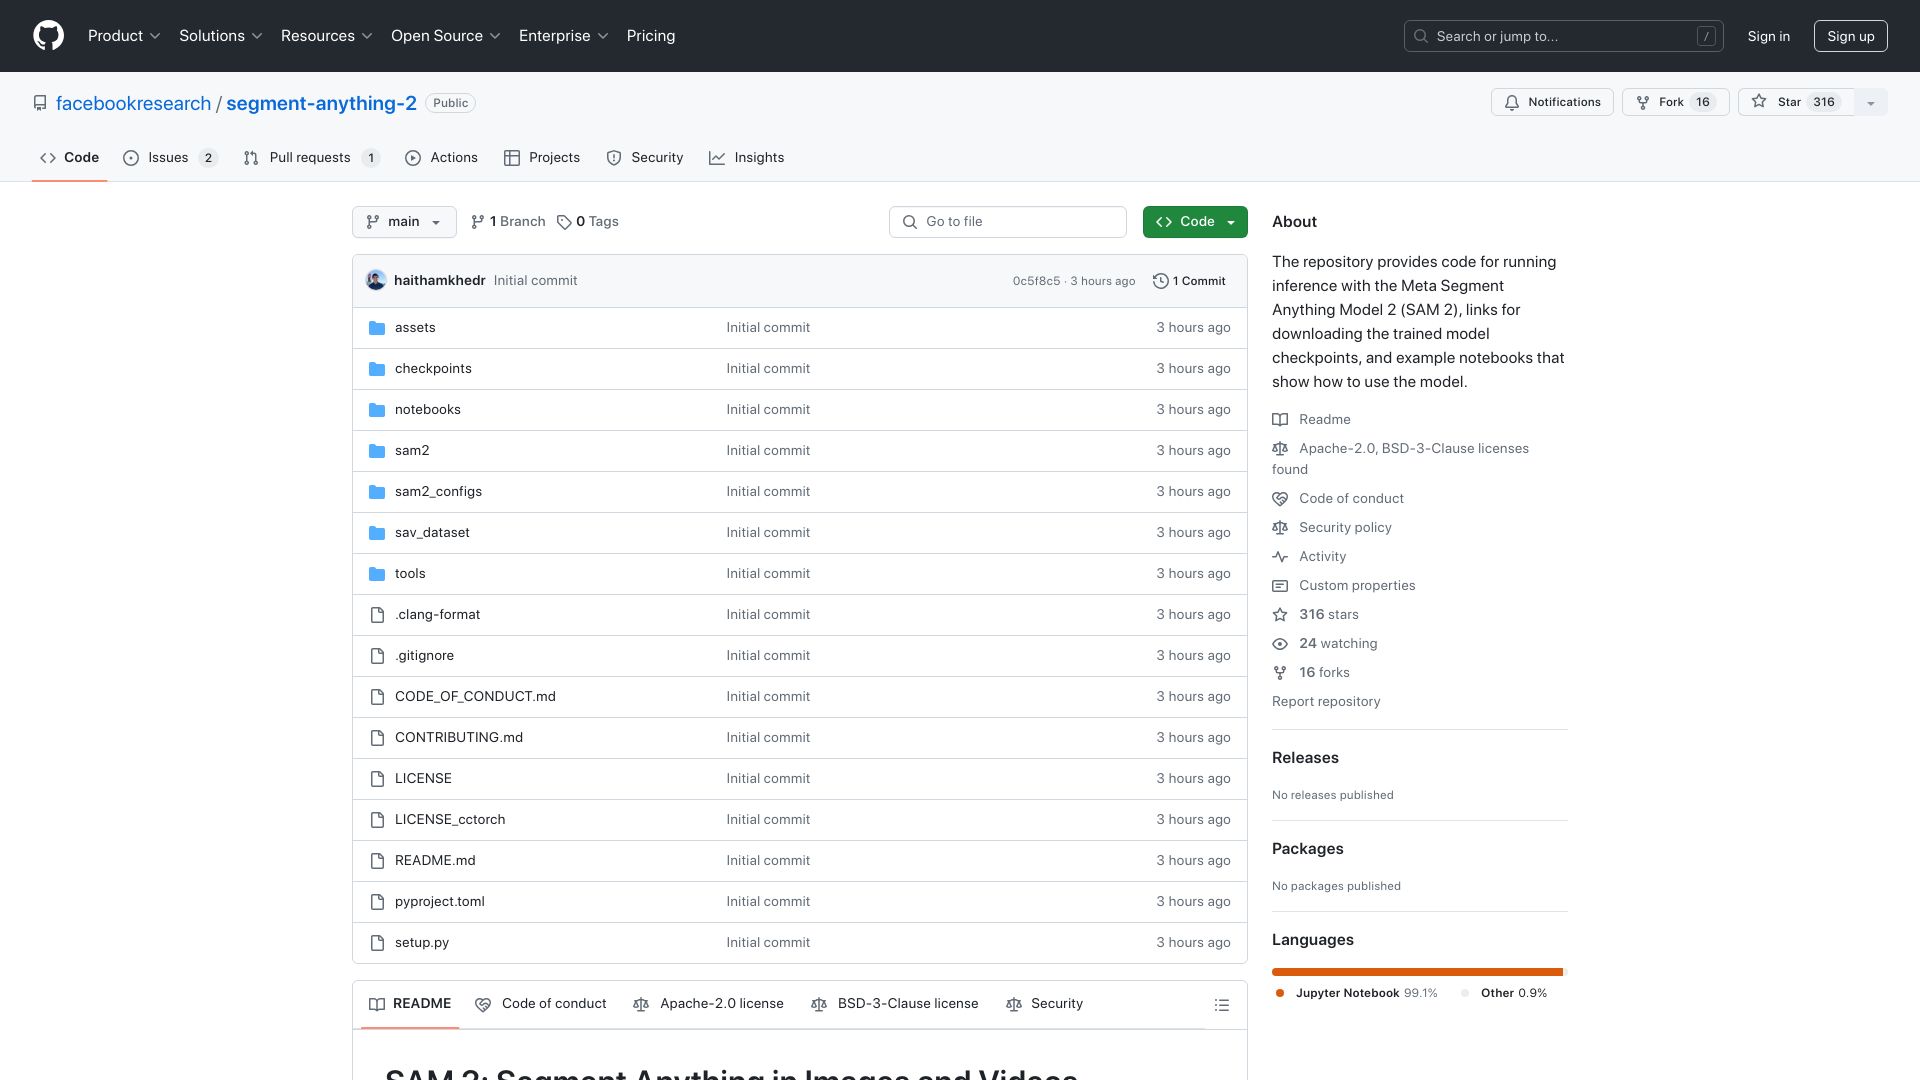Screen dimensions: 1920x1080
Task: Click the scale icon beside Security policy
Action: 1280,528
